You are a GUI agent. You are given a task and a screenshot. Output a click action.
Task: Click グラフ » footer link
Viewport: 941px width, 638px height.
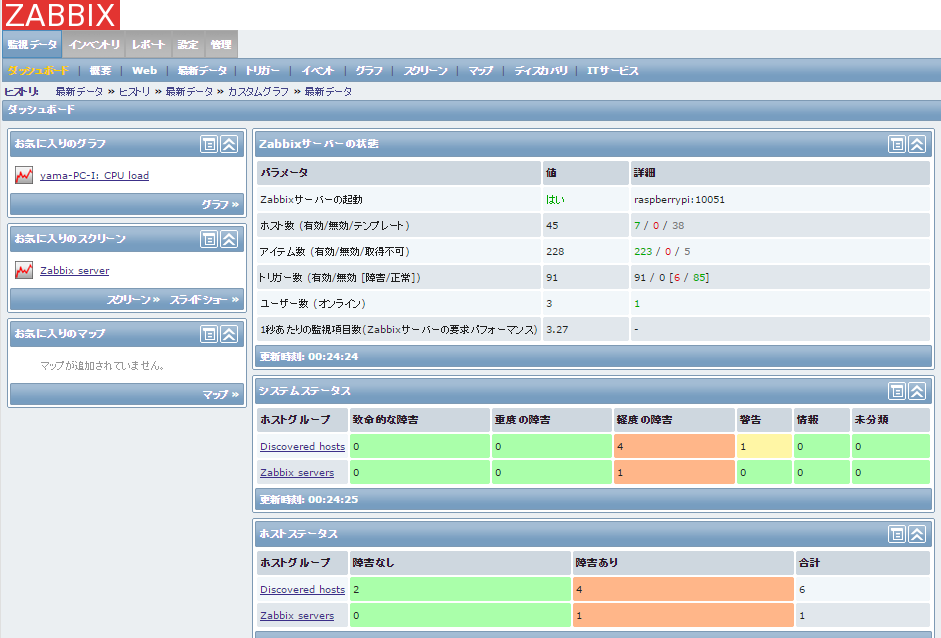tap(220, 205)
